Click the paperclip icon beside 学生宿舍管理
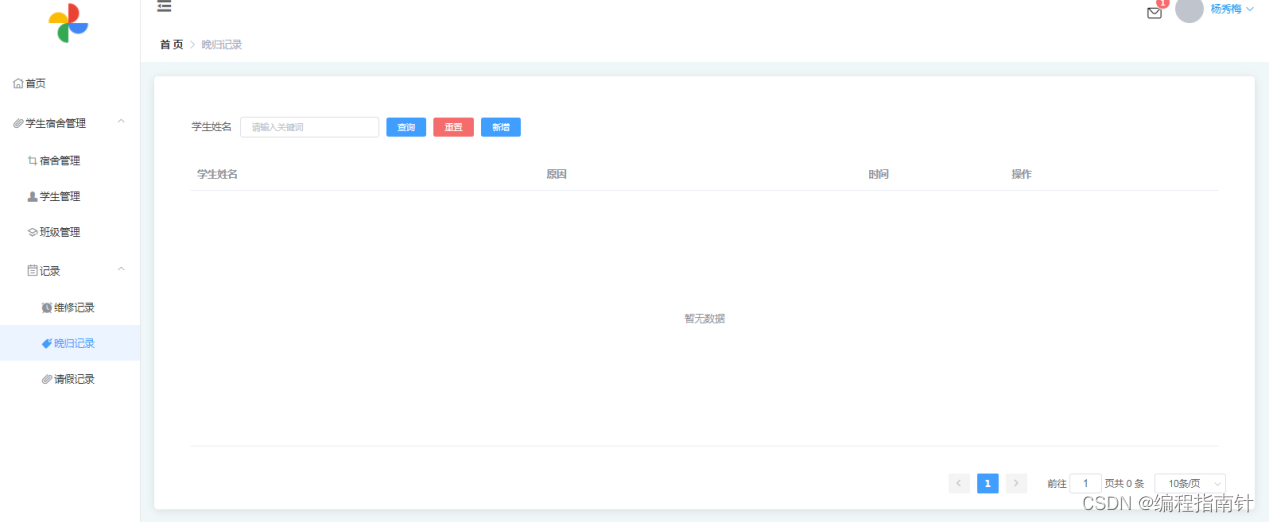Screen dimensions: 1269x522 click(18, 123)
